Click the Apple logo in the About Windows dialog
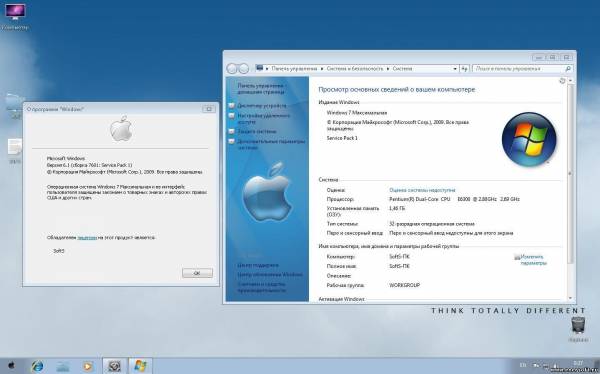This screenshot has width=600, height=374. click(x=121, y=129)
